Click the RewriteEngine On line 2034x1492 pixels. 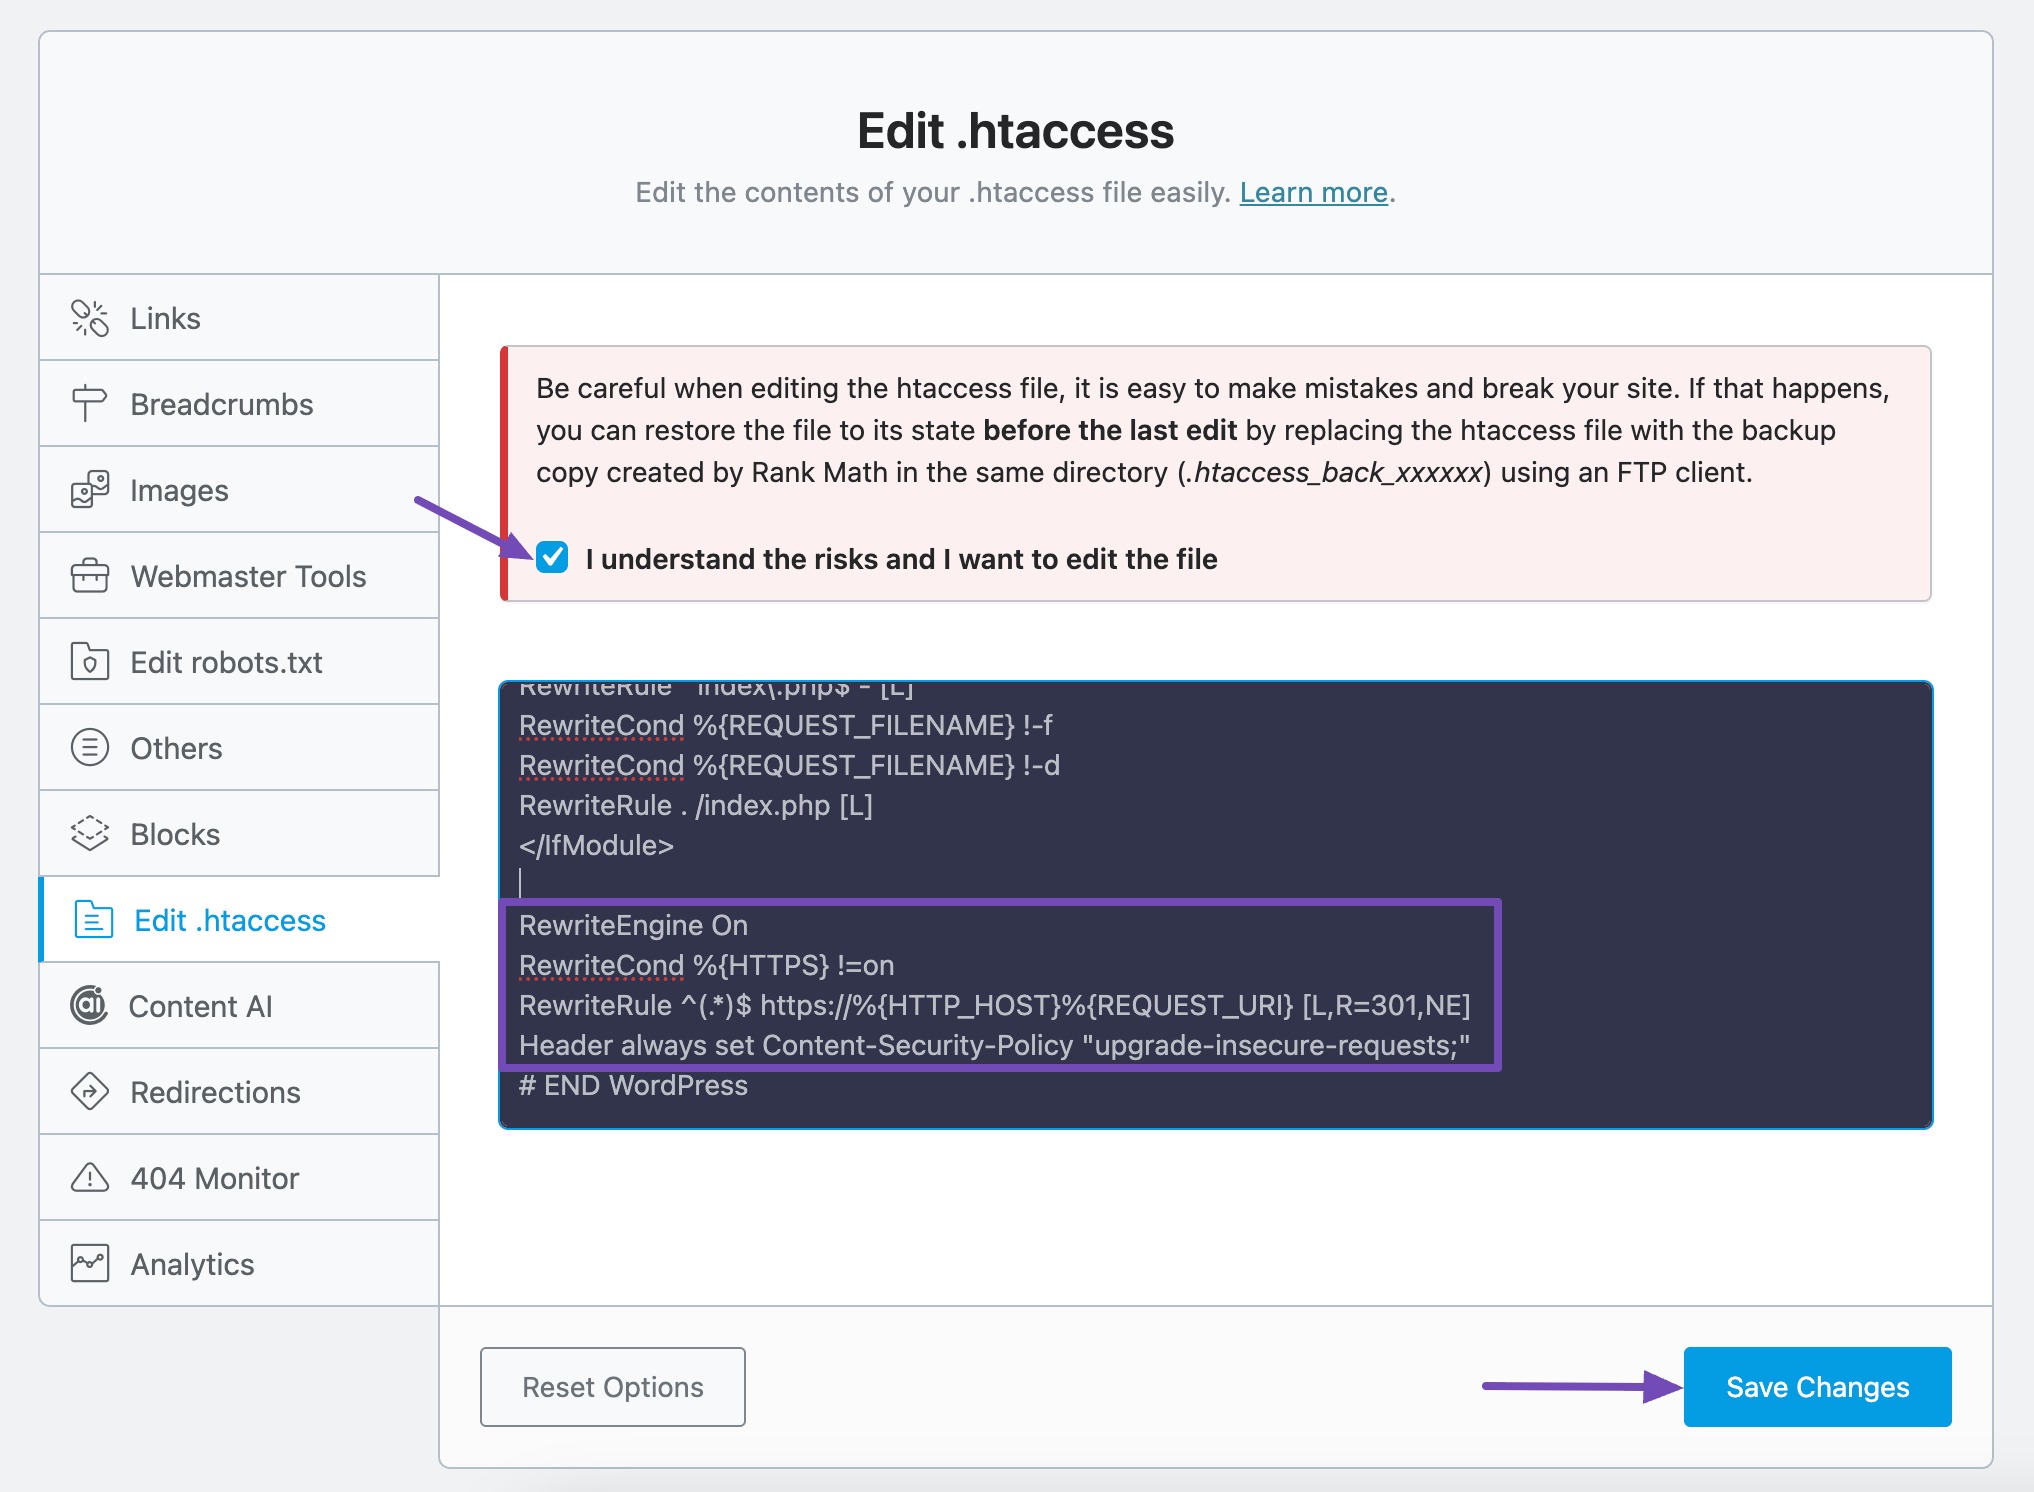(x=633, y=926)
